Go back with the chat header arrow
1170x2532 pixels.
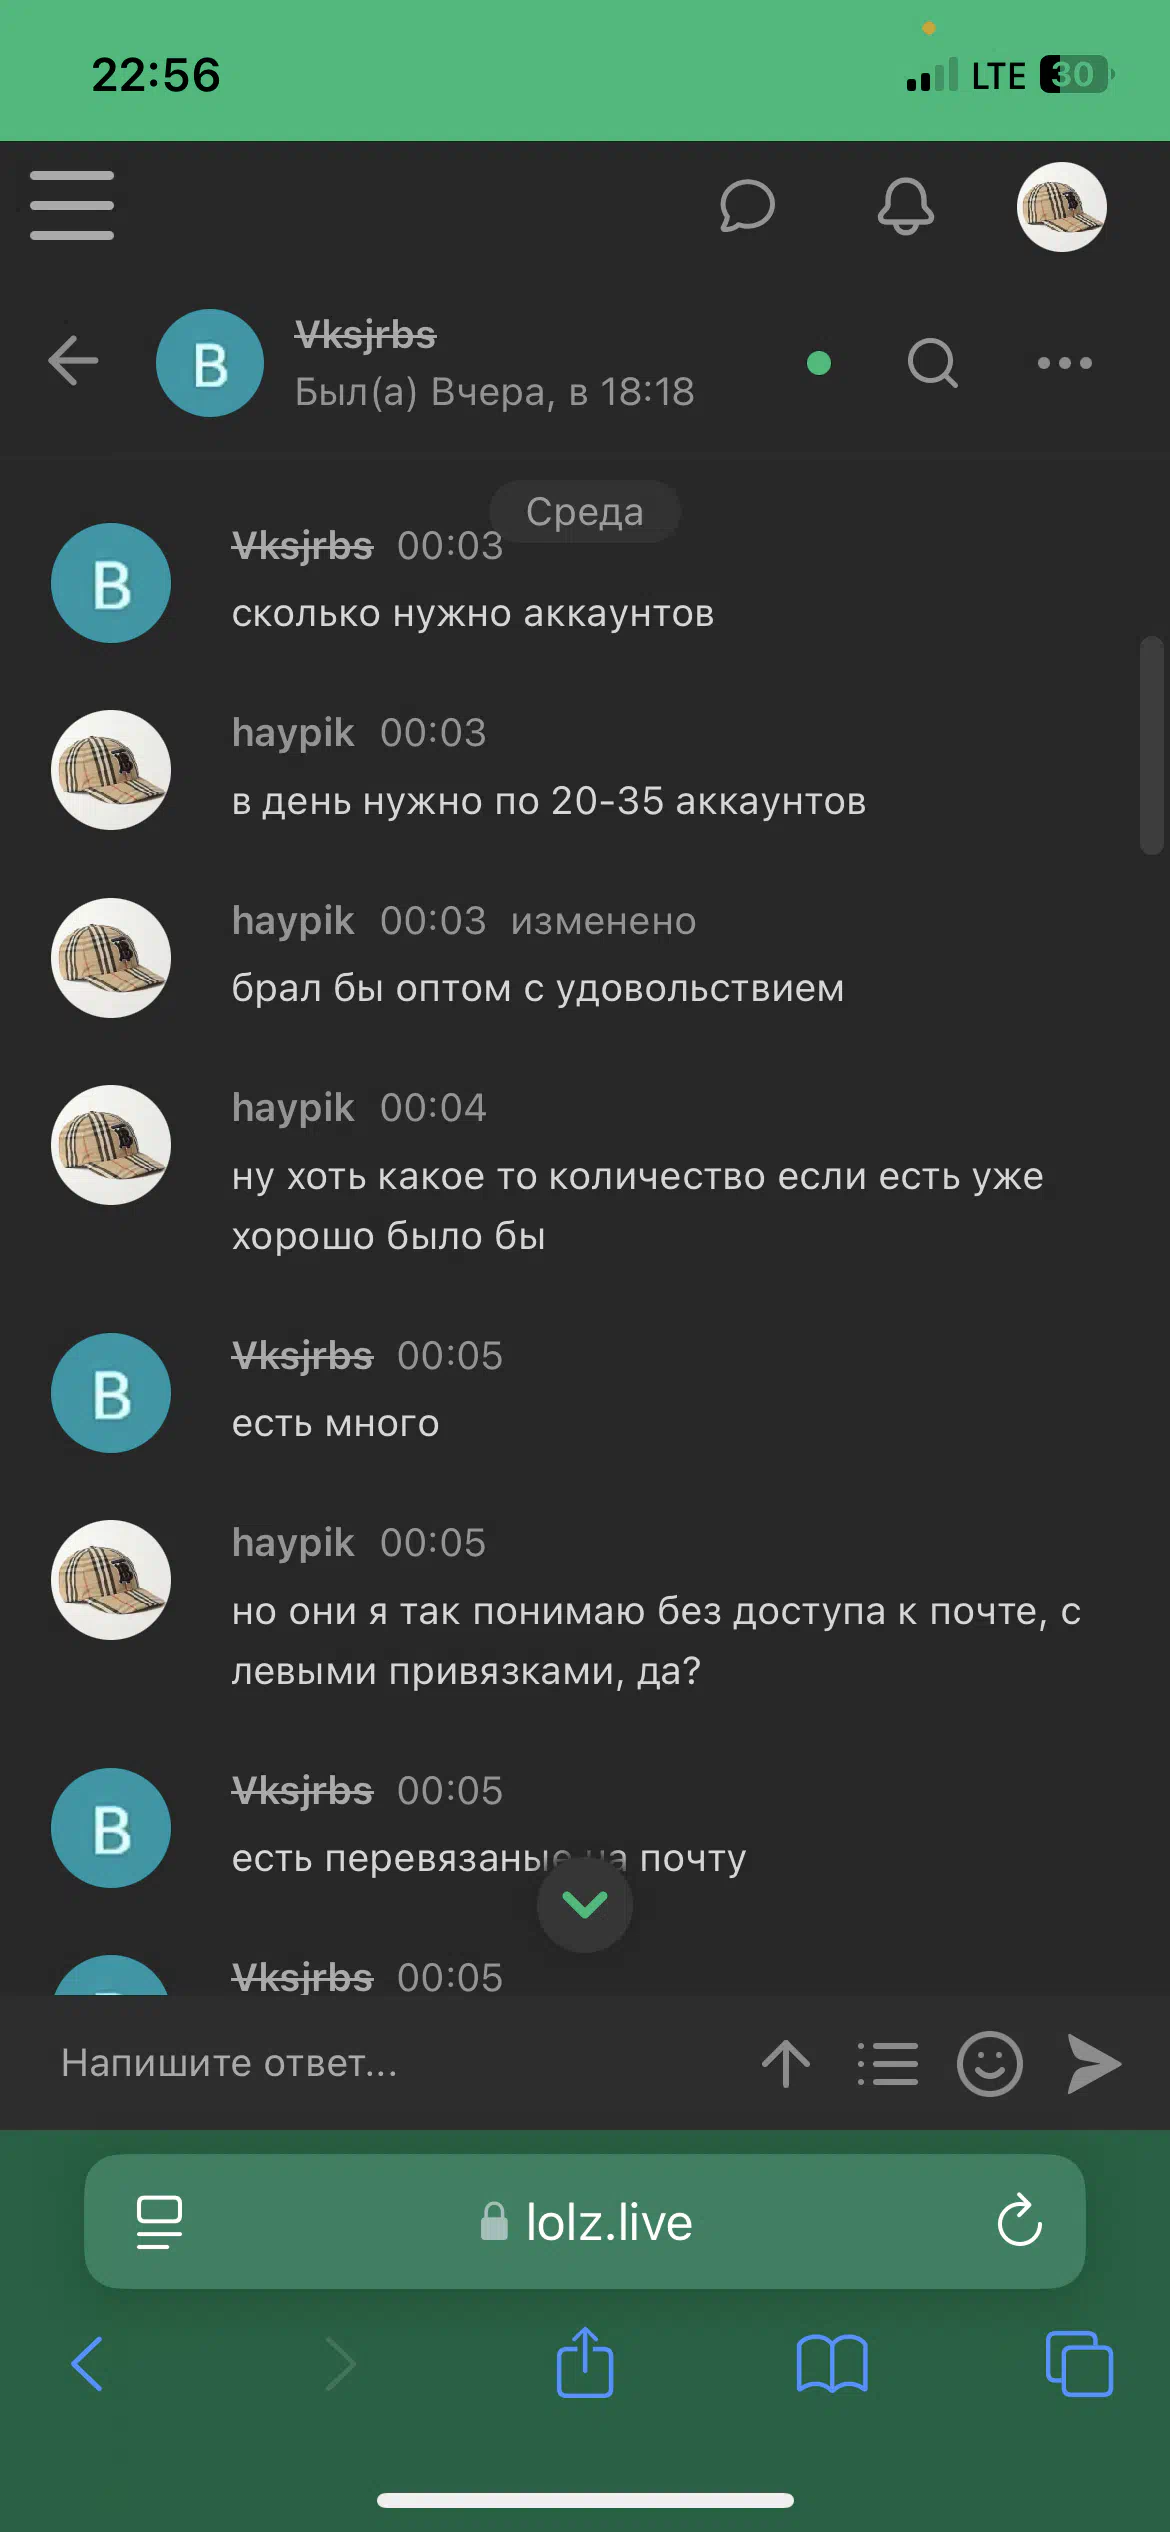[x=73, y=361]
